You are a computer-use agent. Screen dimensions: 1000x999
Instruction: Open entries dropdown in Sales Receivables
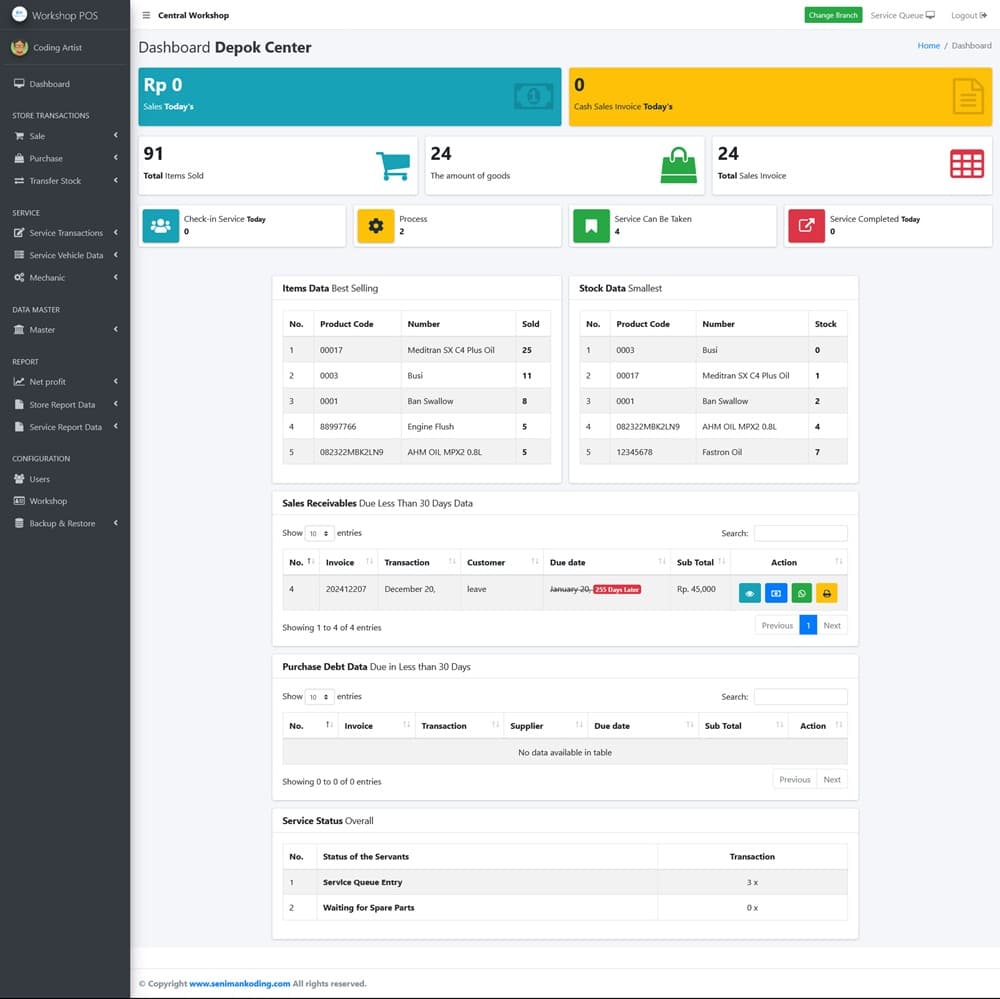click(x=319, y=534)
